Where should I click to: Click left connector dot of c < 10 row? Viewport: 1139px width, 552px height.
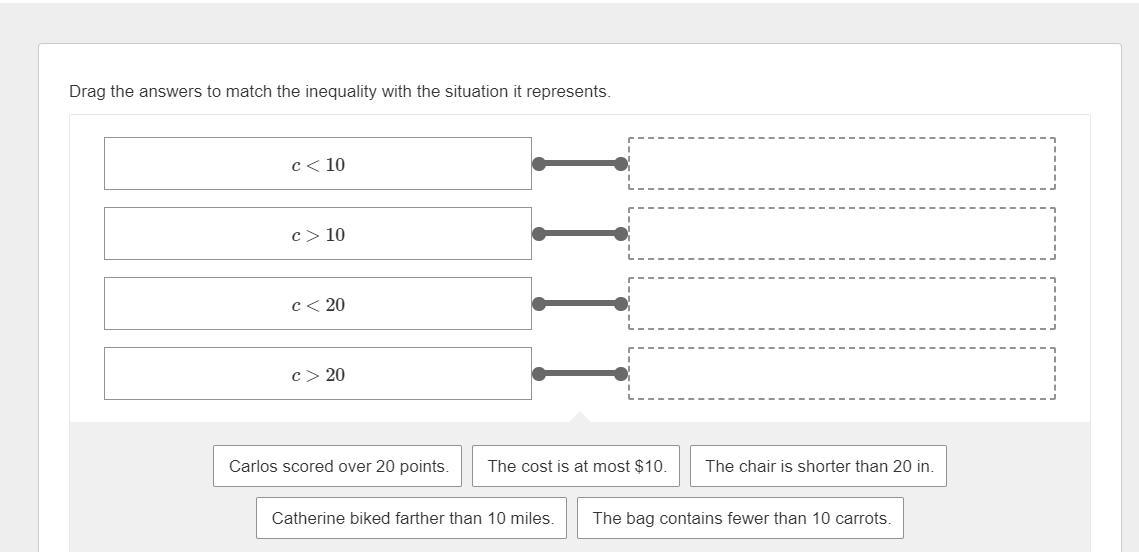(539, 164)
